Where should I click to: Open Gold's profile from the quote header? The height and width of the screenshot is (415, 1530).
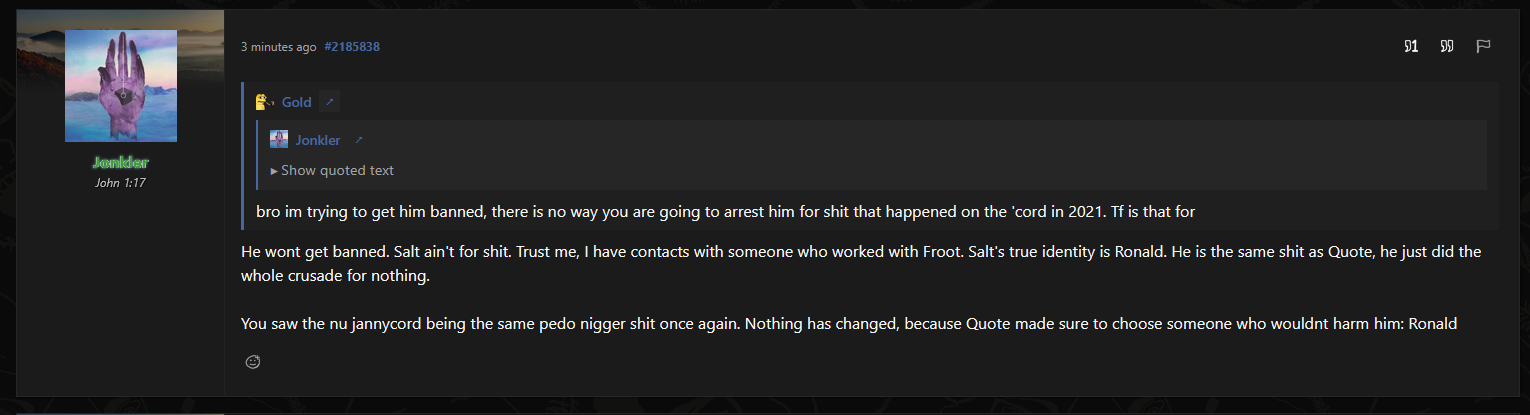296,102
